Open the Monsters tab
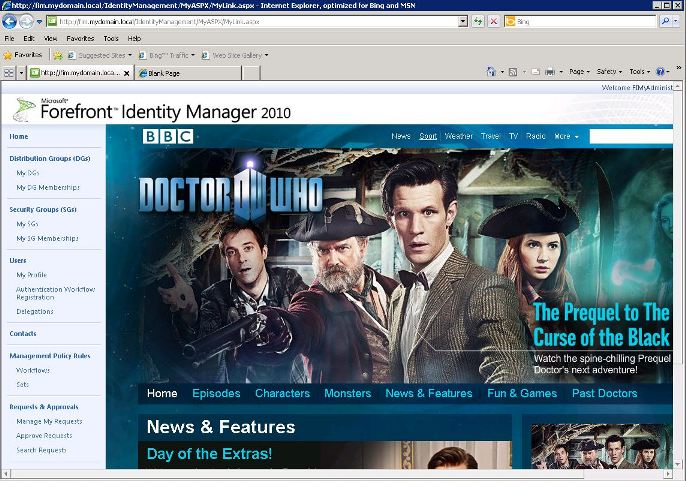Viewport: 686px width, 481px height. point(347,393)
